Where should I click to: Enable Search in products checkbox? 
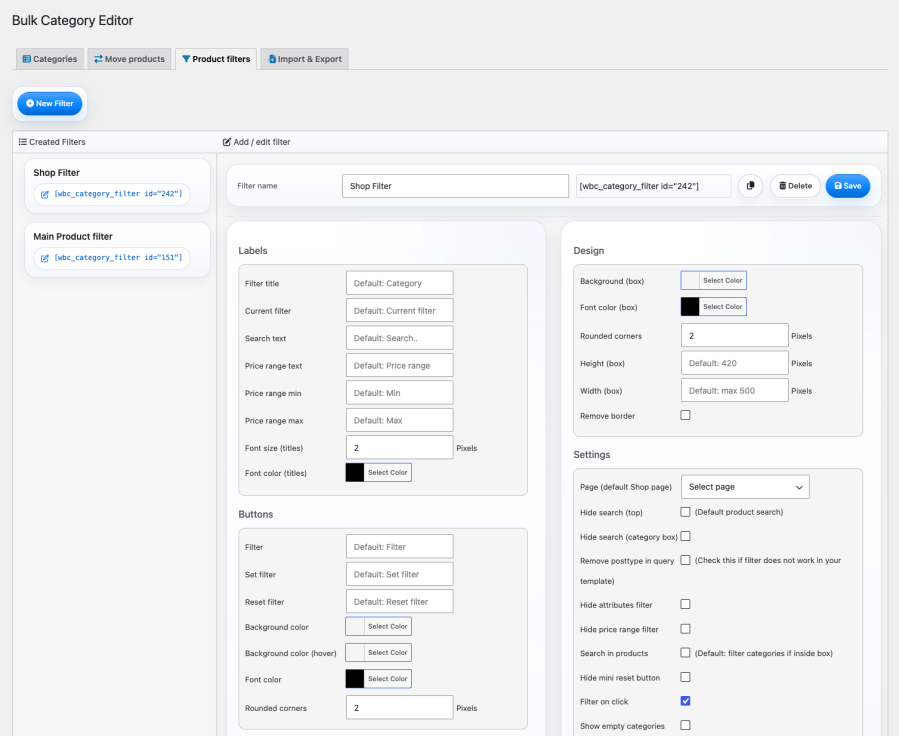click(x=685, y=653)
